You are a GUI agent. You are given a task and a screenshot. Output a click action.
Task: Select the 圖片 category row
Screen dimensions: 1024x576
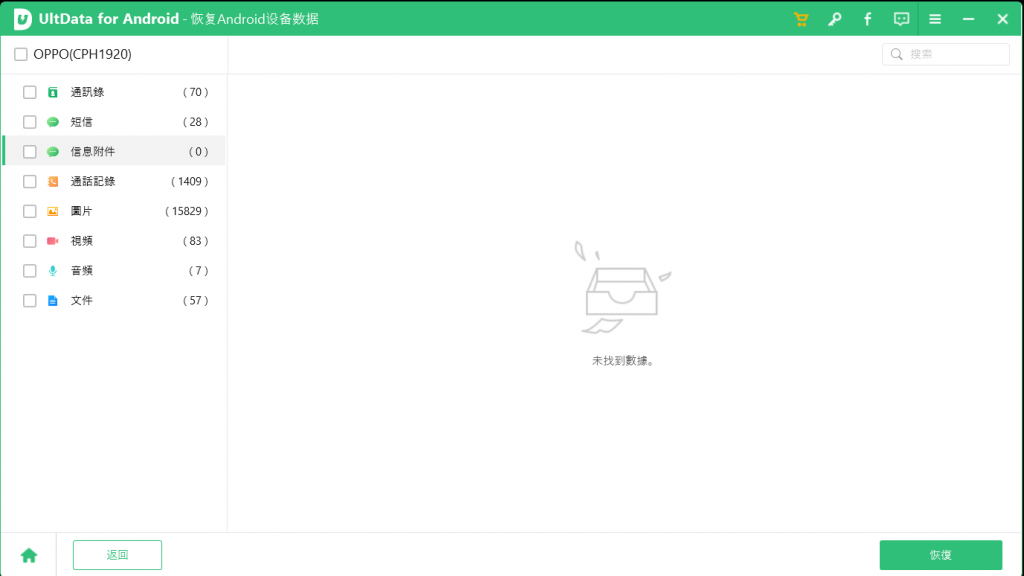tap(114, 211)
